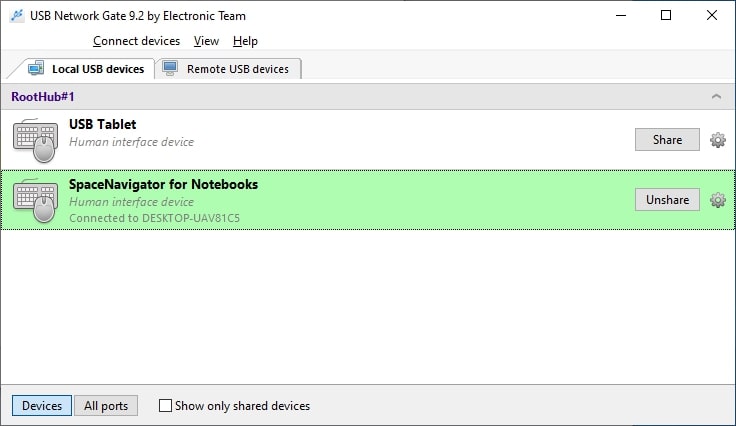Image resolution: width=736 pixels, height=426 pixels.
Task: Open the View menu
Action: 206,41
